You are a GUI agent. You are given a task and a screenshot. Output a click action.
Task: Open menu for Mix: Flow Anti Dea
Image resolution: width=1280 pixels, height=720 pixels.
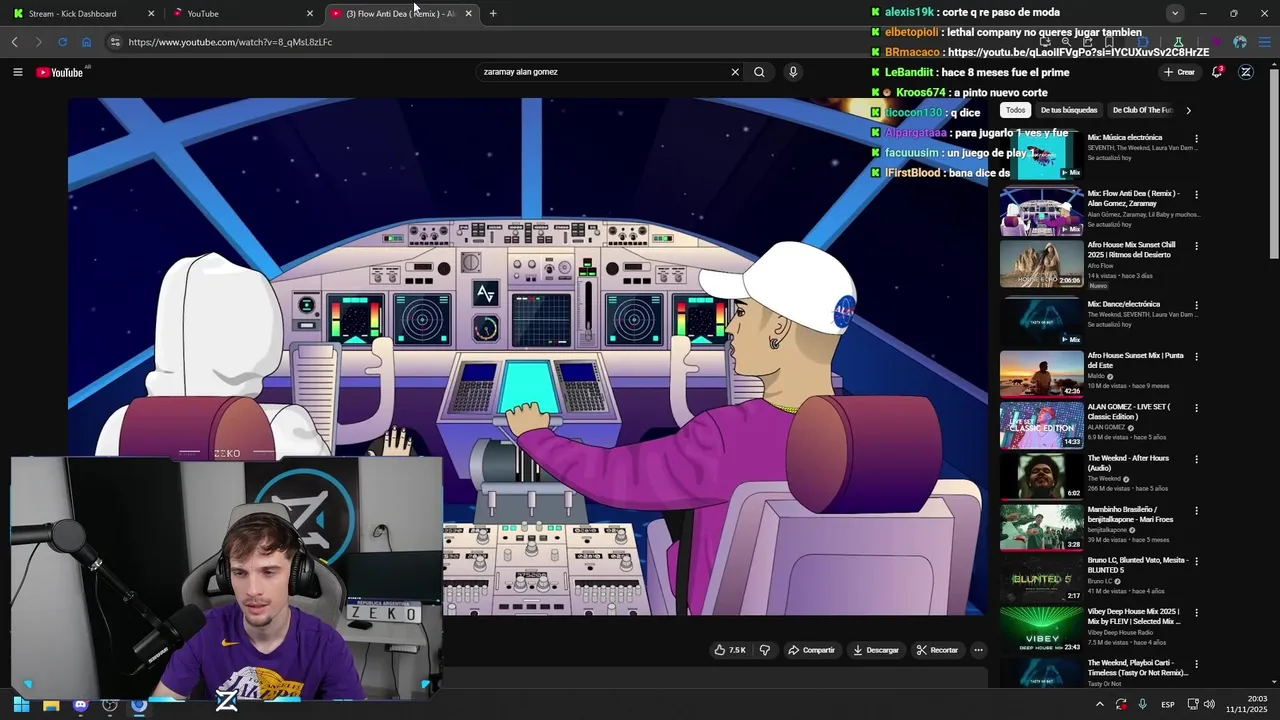(1196, 195)
